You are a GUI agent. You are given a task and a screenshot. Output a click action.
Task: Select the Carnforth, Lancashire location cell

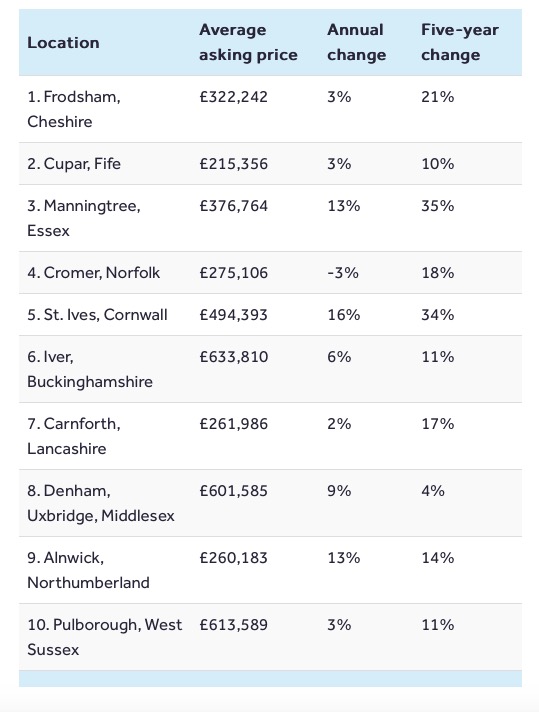74,436
